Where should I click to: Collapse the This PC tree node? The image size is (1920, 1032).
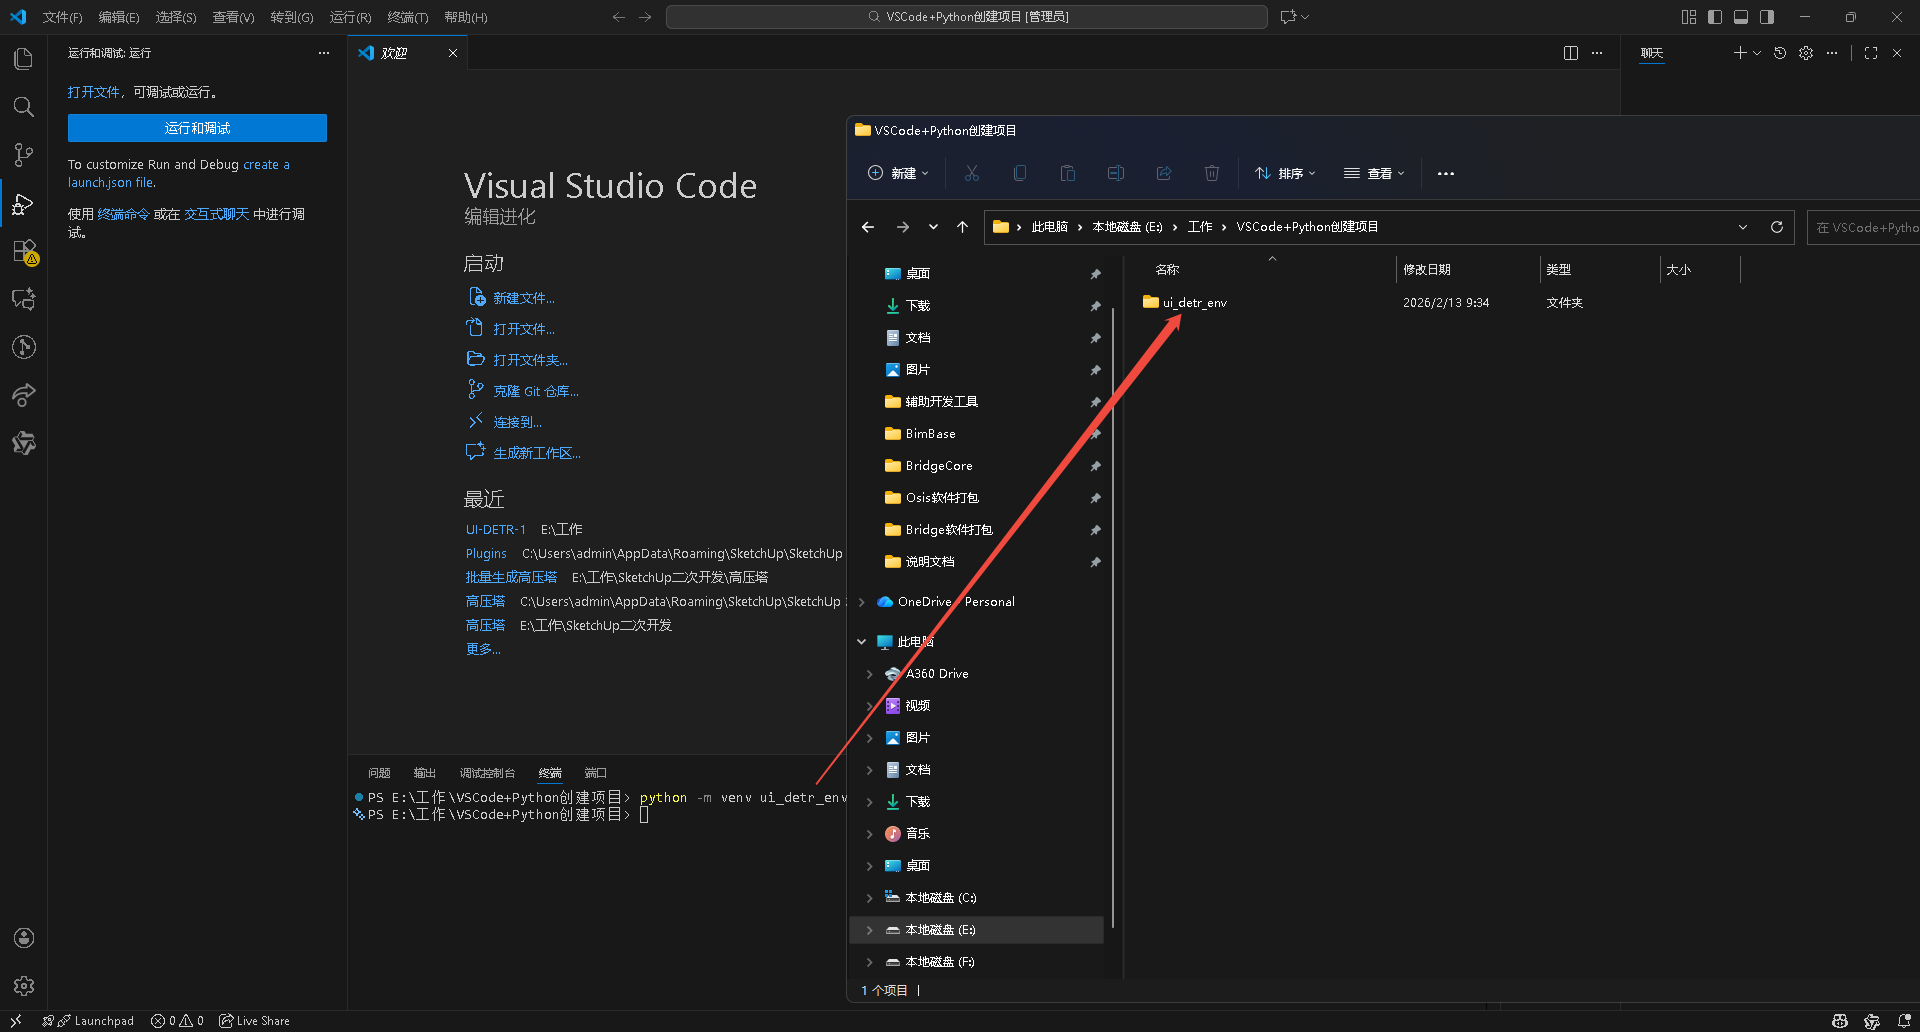tap(861, 642)
